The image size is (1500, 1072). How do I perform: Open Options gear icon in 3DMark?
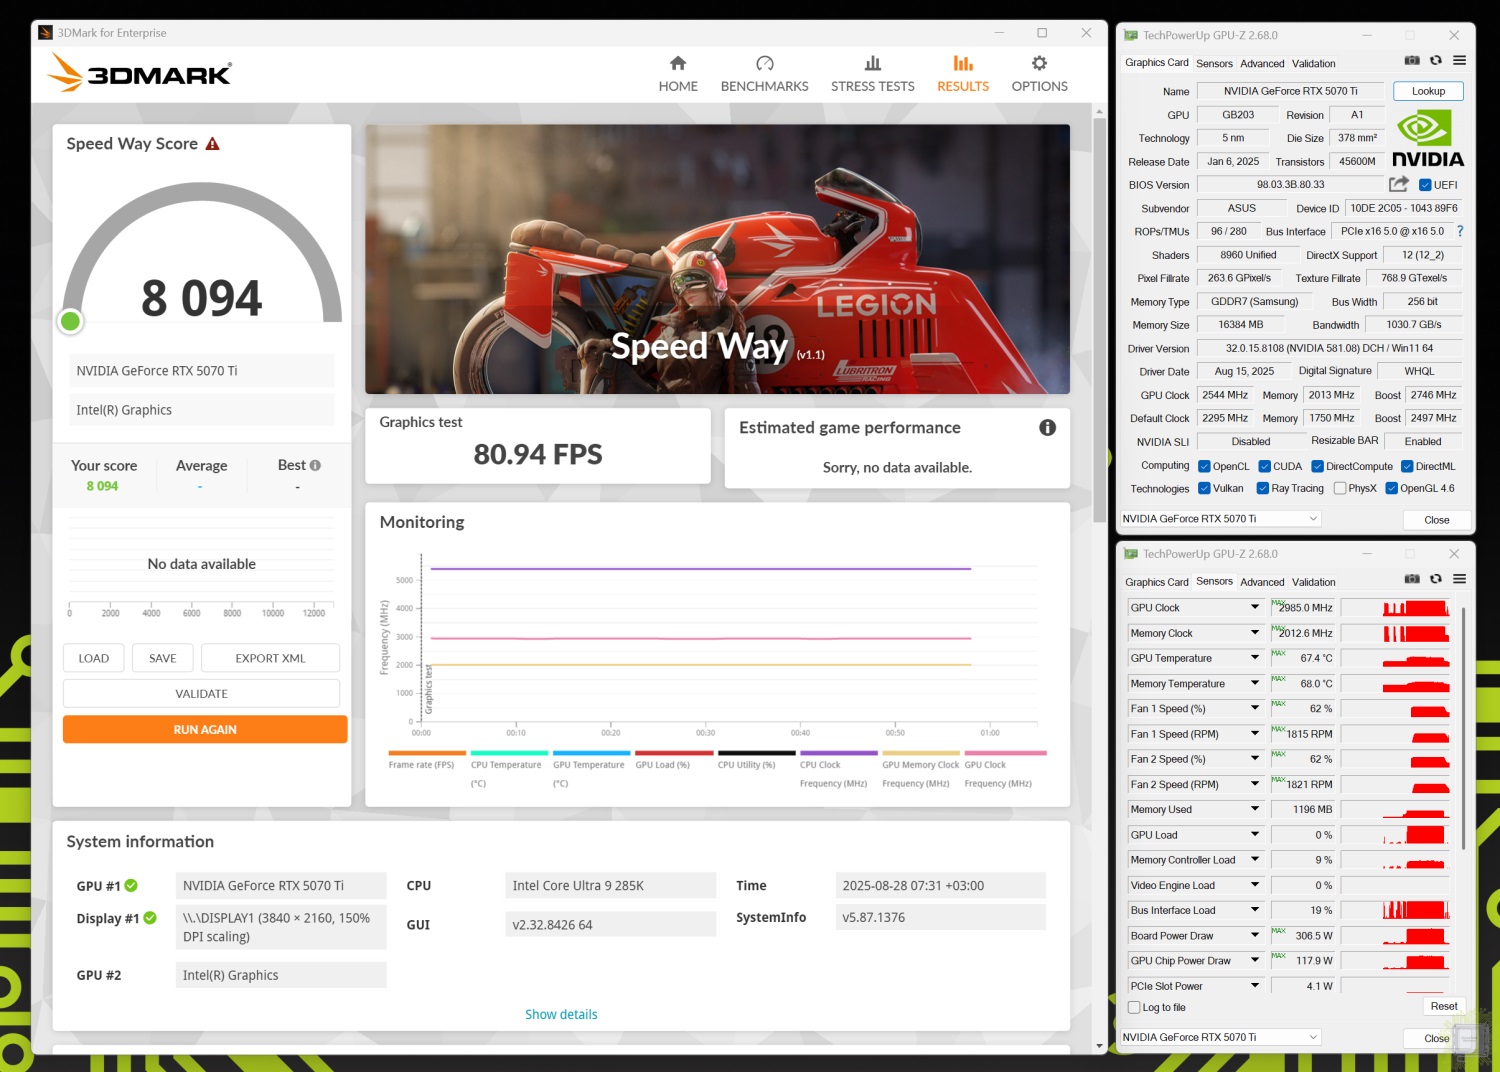tap(1039, 64)
